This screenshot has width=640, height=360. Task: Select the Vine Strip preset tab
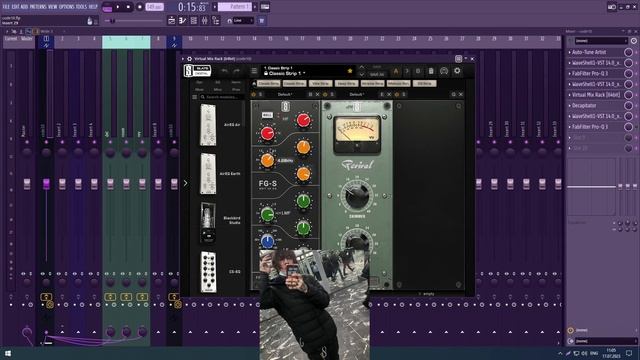coord(320,83)
